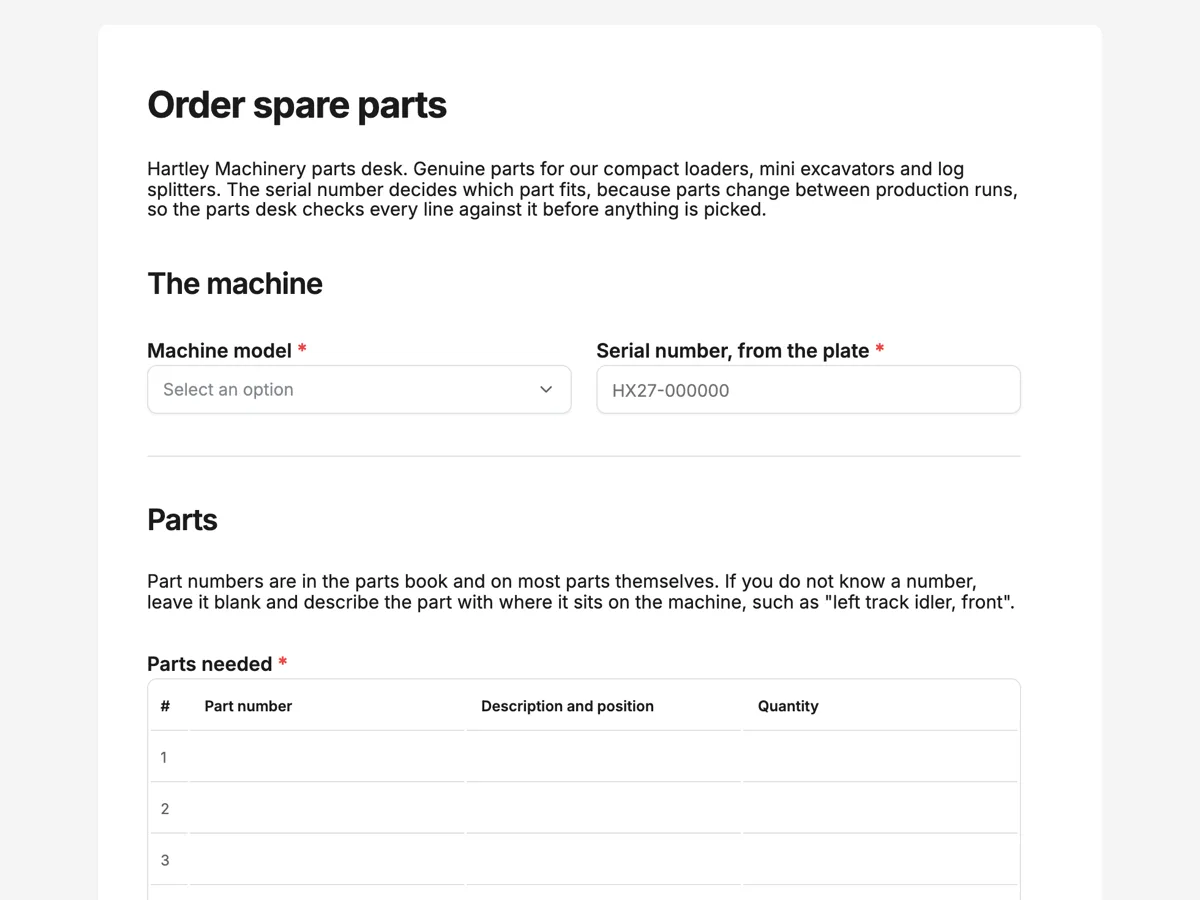Click row 3 Quantity cell
This screenshot has height=900, width=1200.
[x=880, y=860]
